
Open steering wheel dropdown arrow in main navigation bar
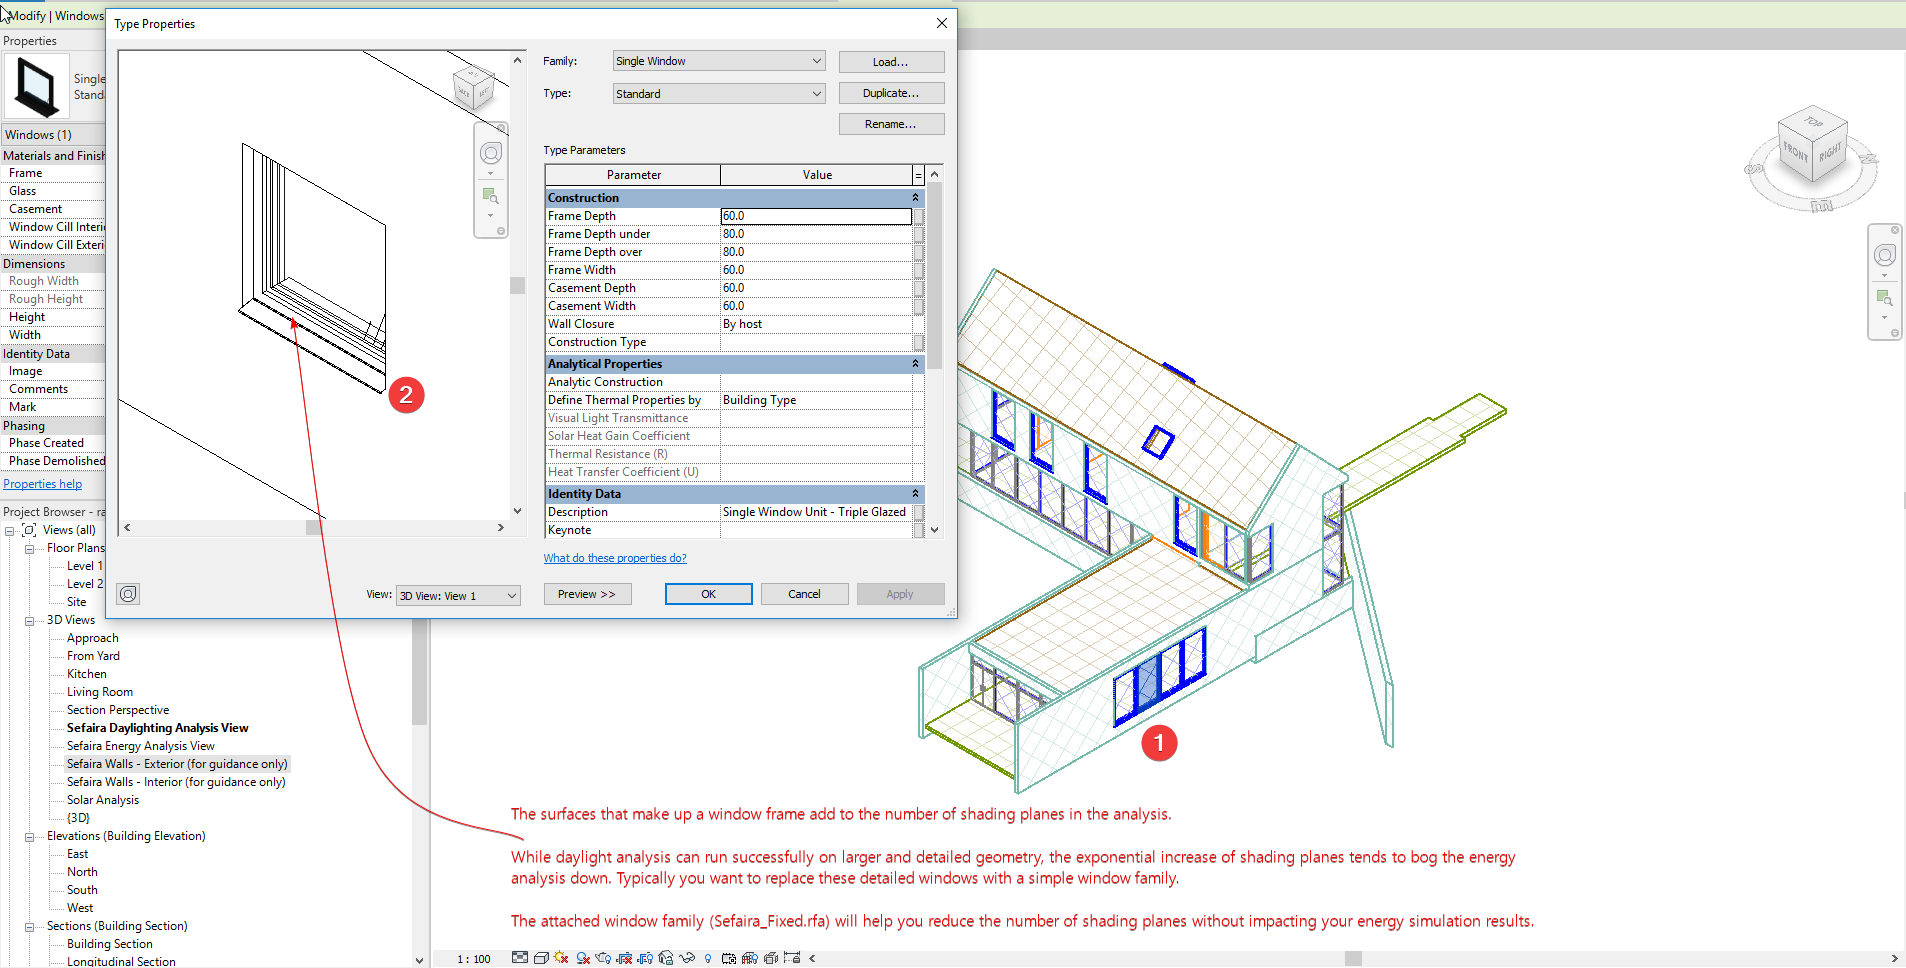pyautogui.click(x=1885, y=276)
